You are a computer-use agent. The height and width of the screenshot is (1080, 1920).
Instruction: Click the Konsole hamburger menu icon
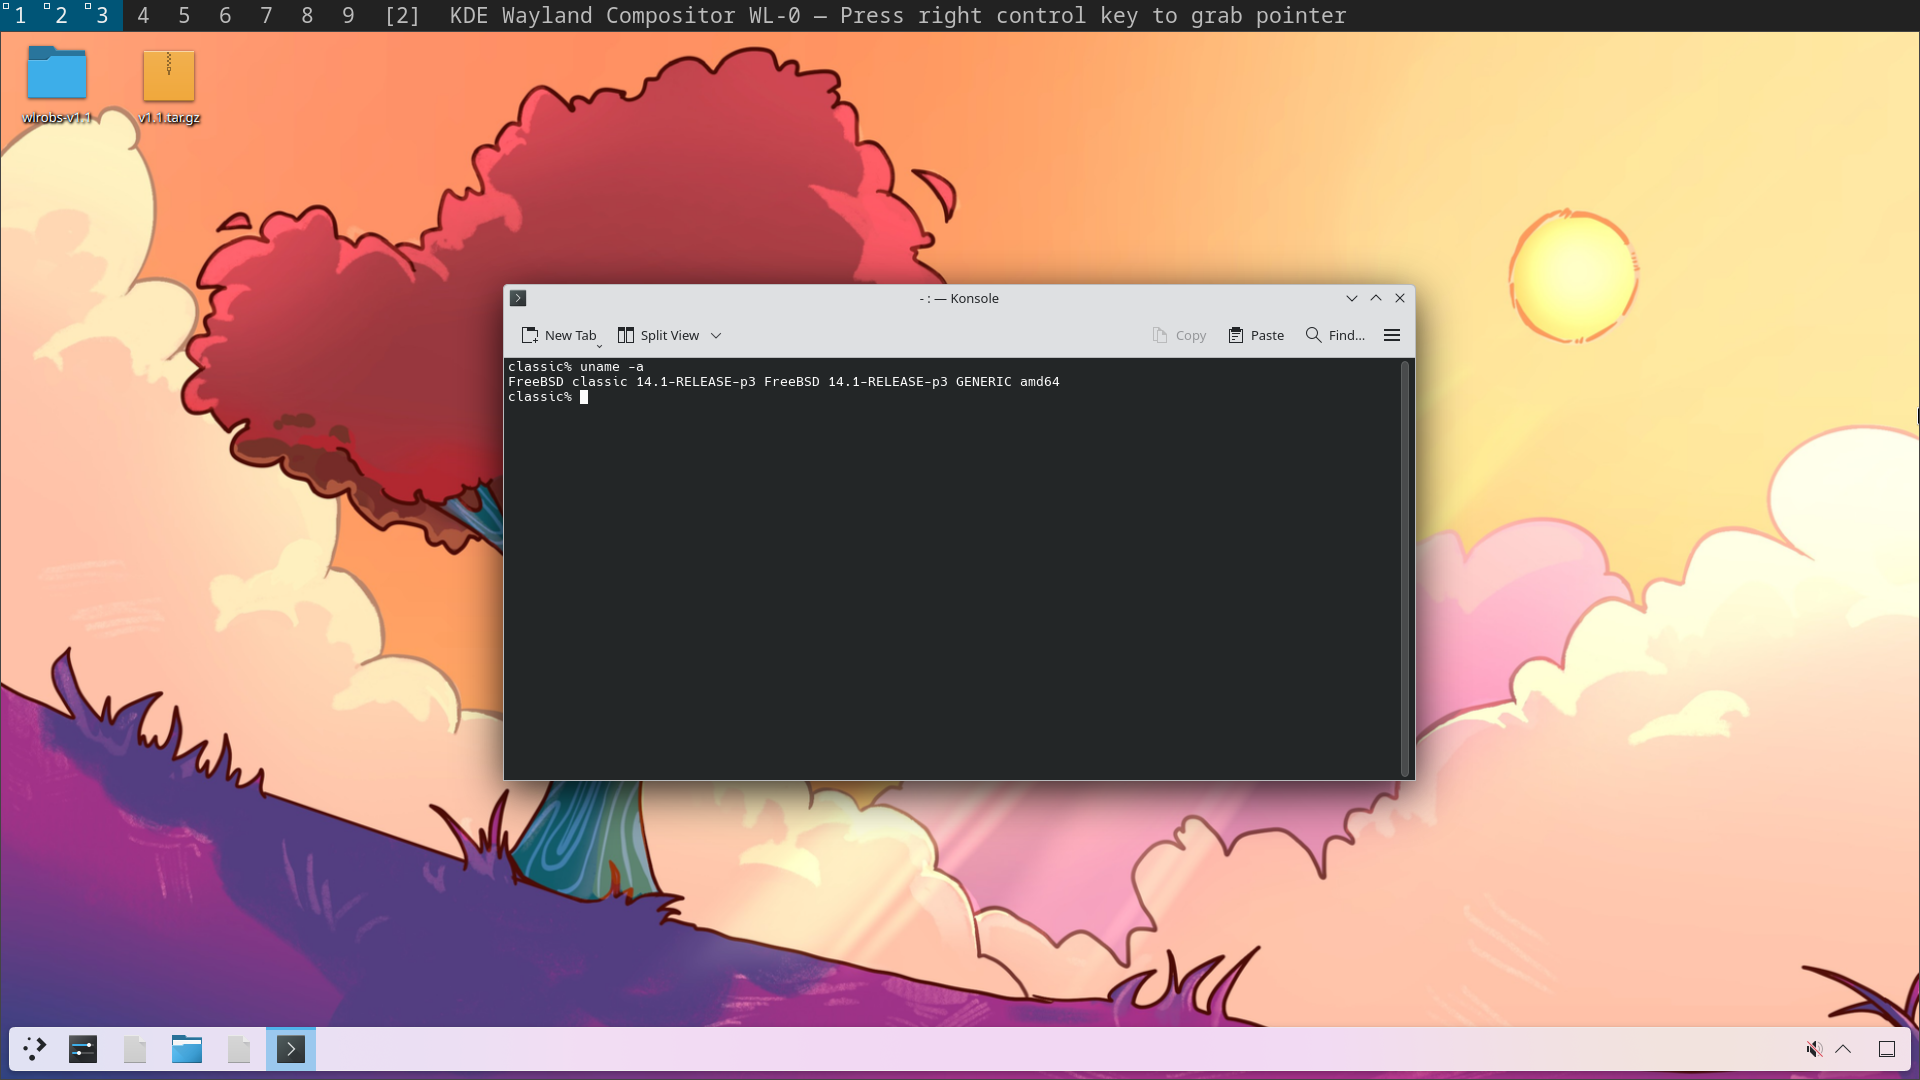click(1391, 336)
